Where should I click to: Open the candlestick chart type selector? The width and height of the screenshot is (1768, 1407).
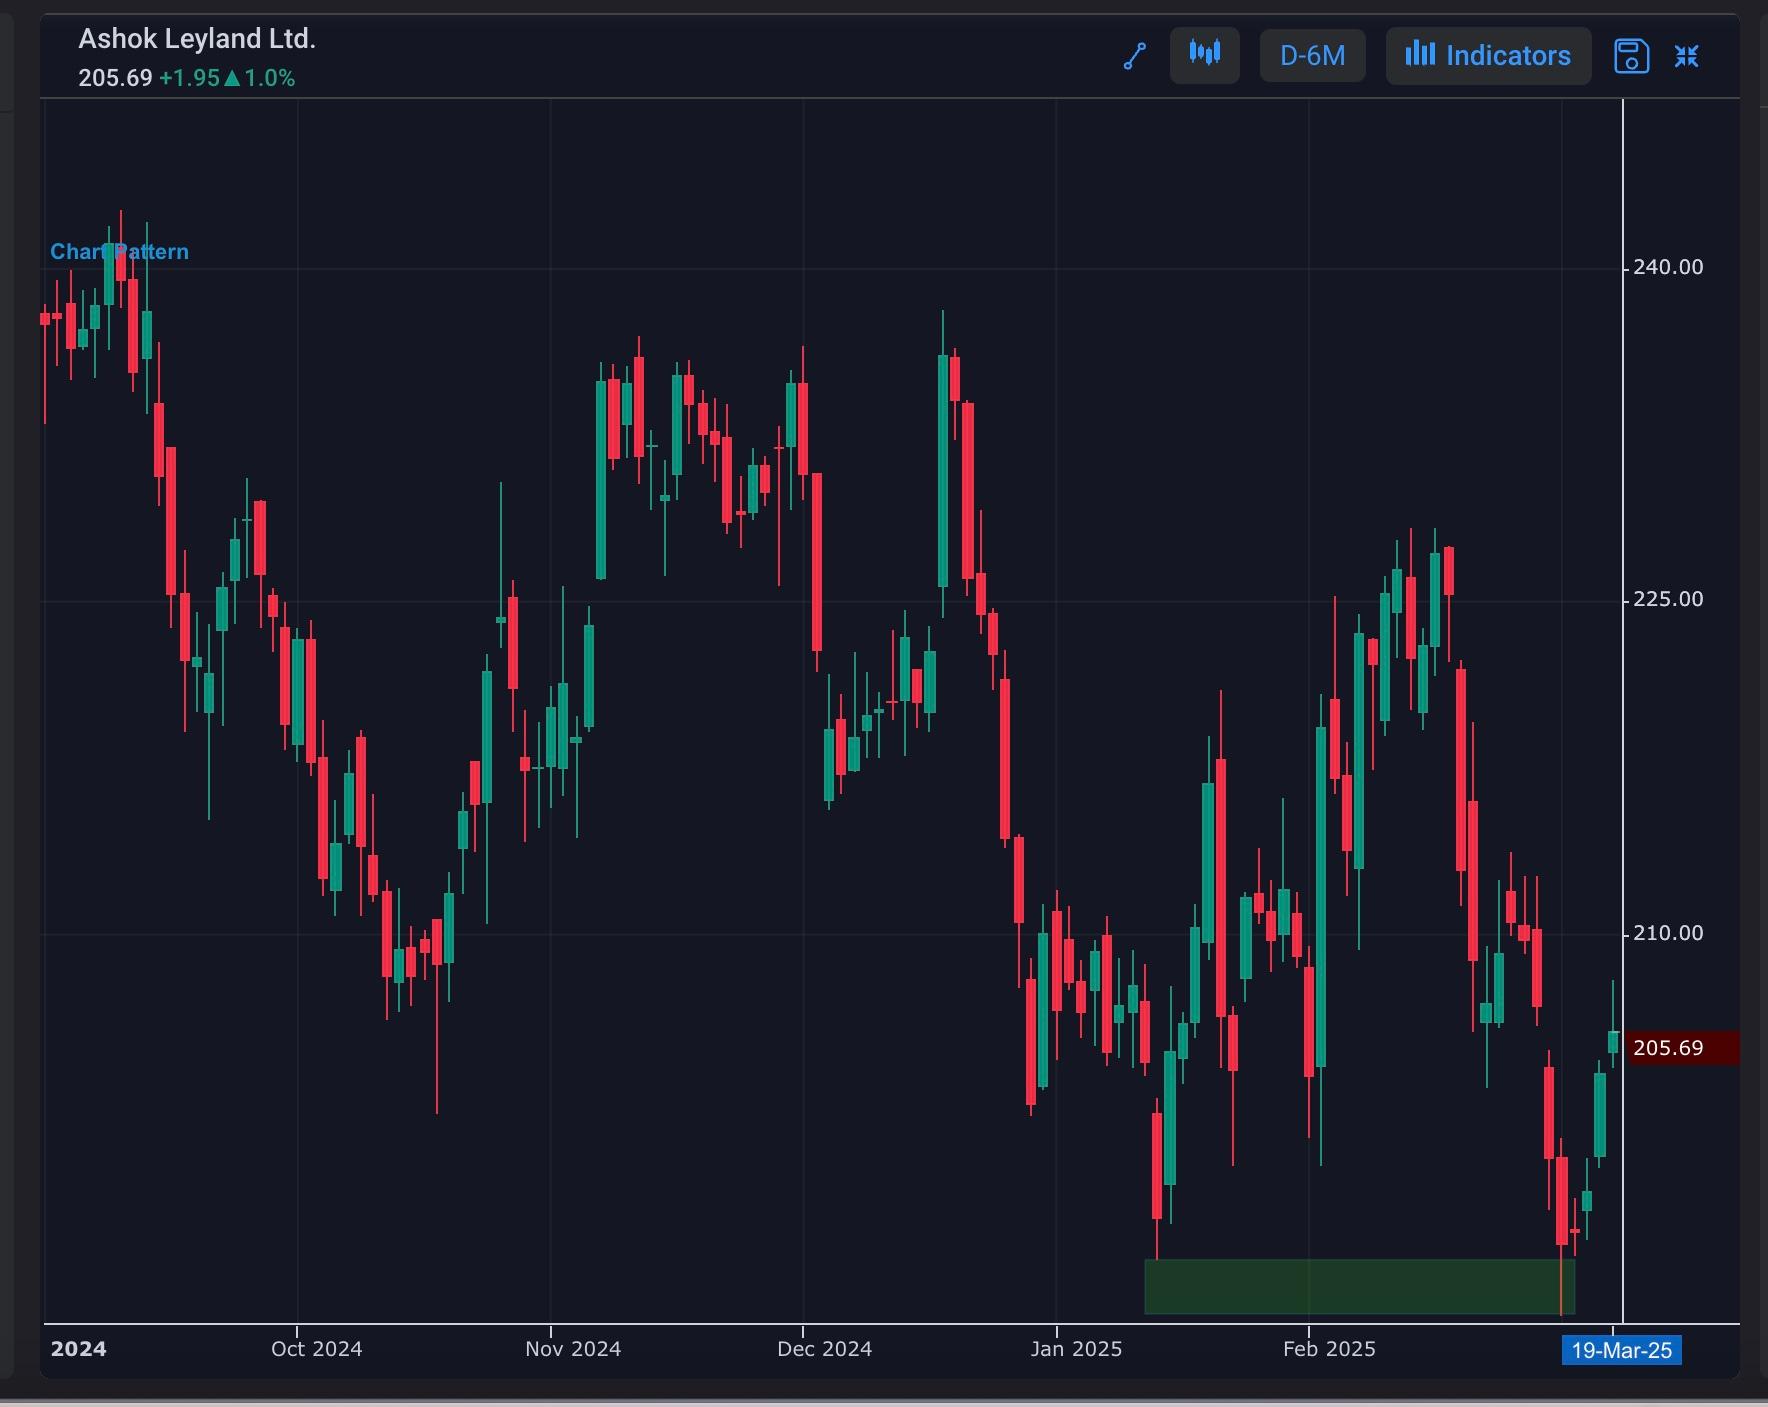(1204, 55)
